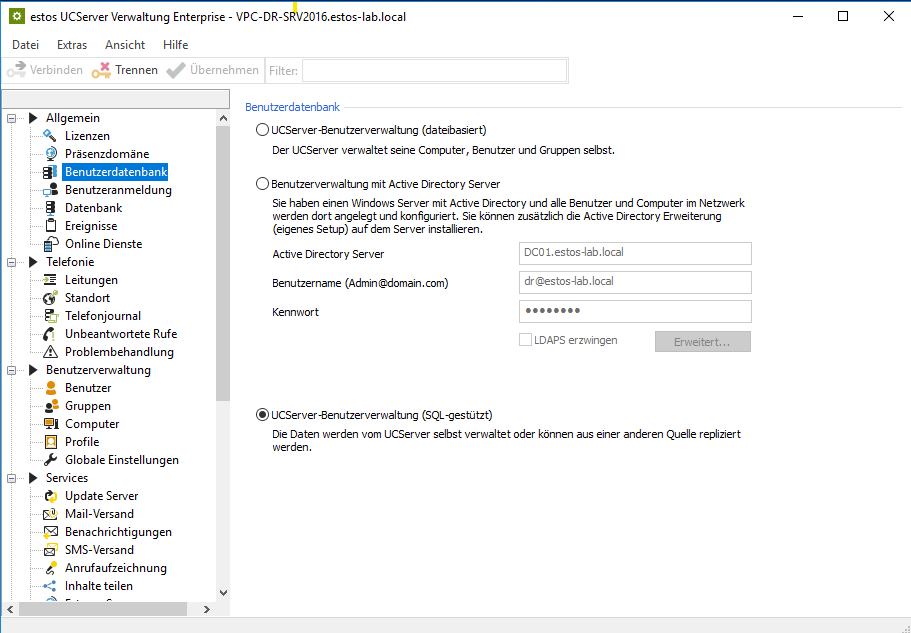Select UCServer-Benutzerverwaltung (SQL-gestützt) radio option

click(x=263, y=415)
